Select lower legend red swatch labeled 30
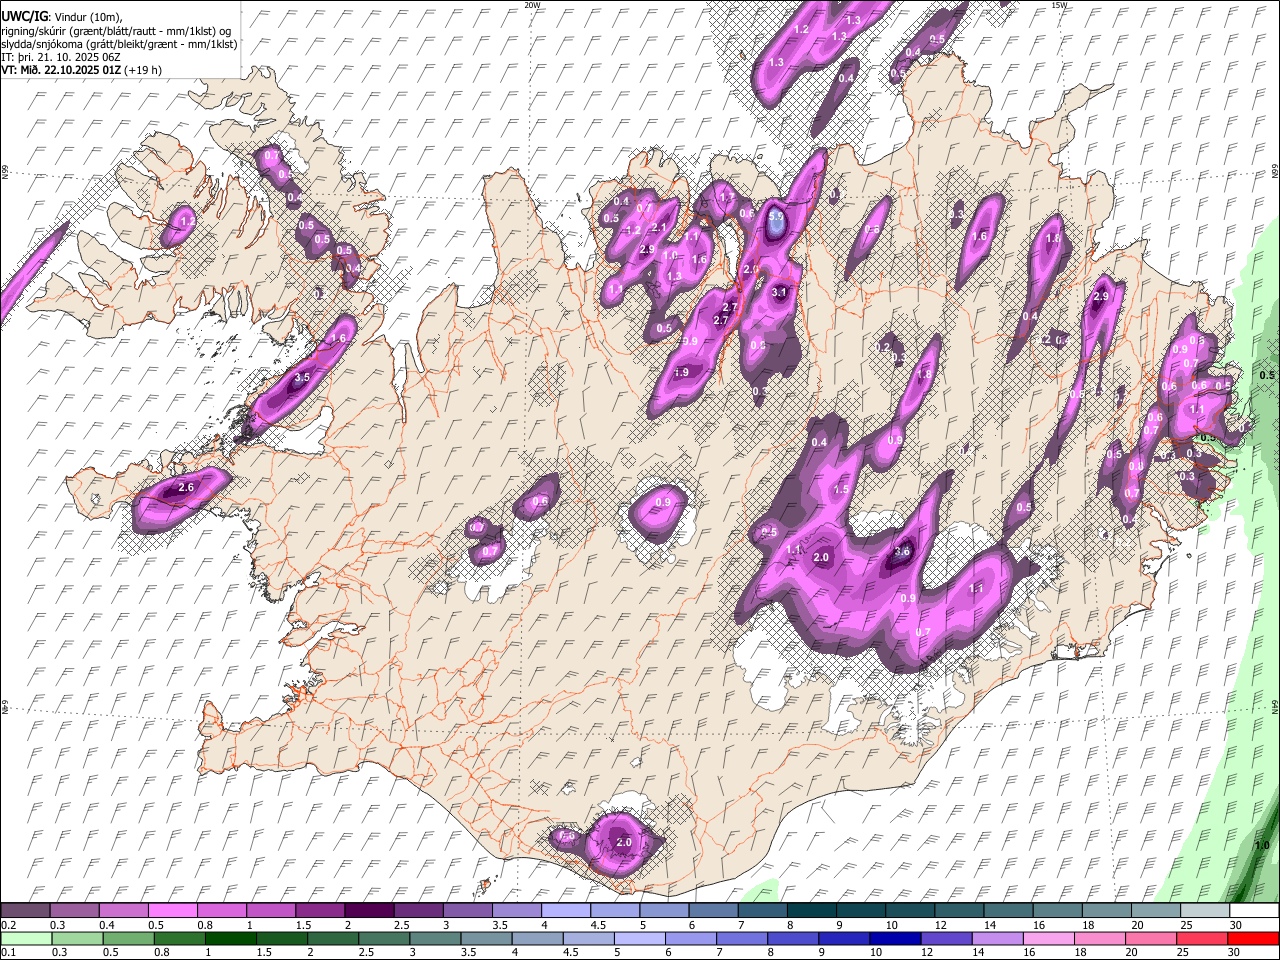The image size is (1280, 960). 1254,938
